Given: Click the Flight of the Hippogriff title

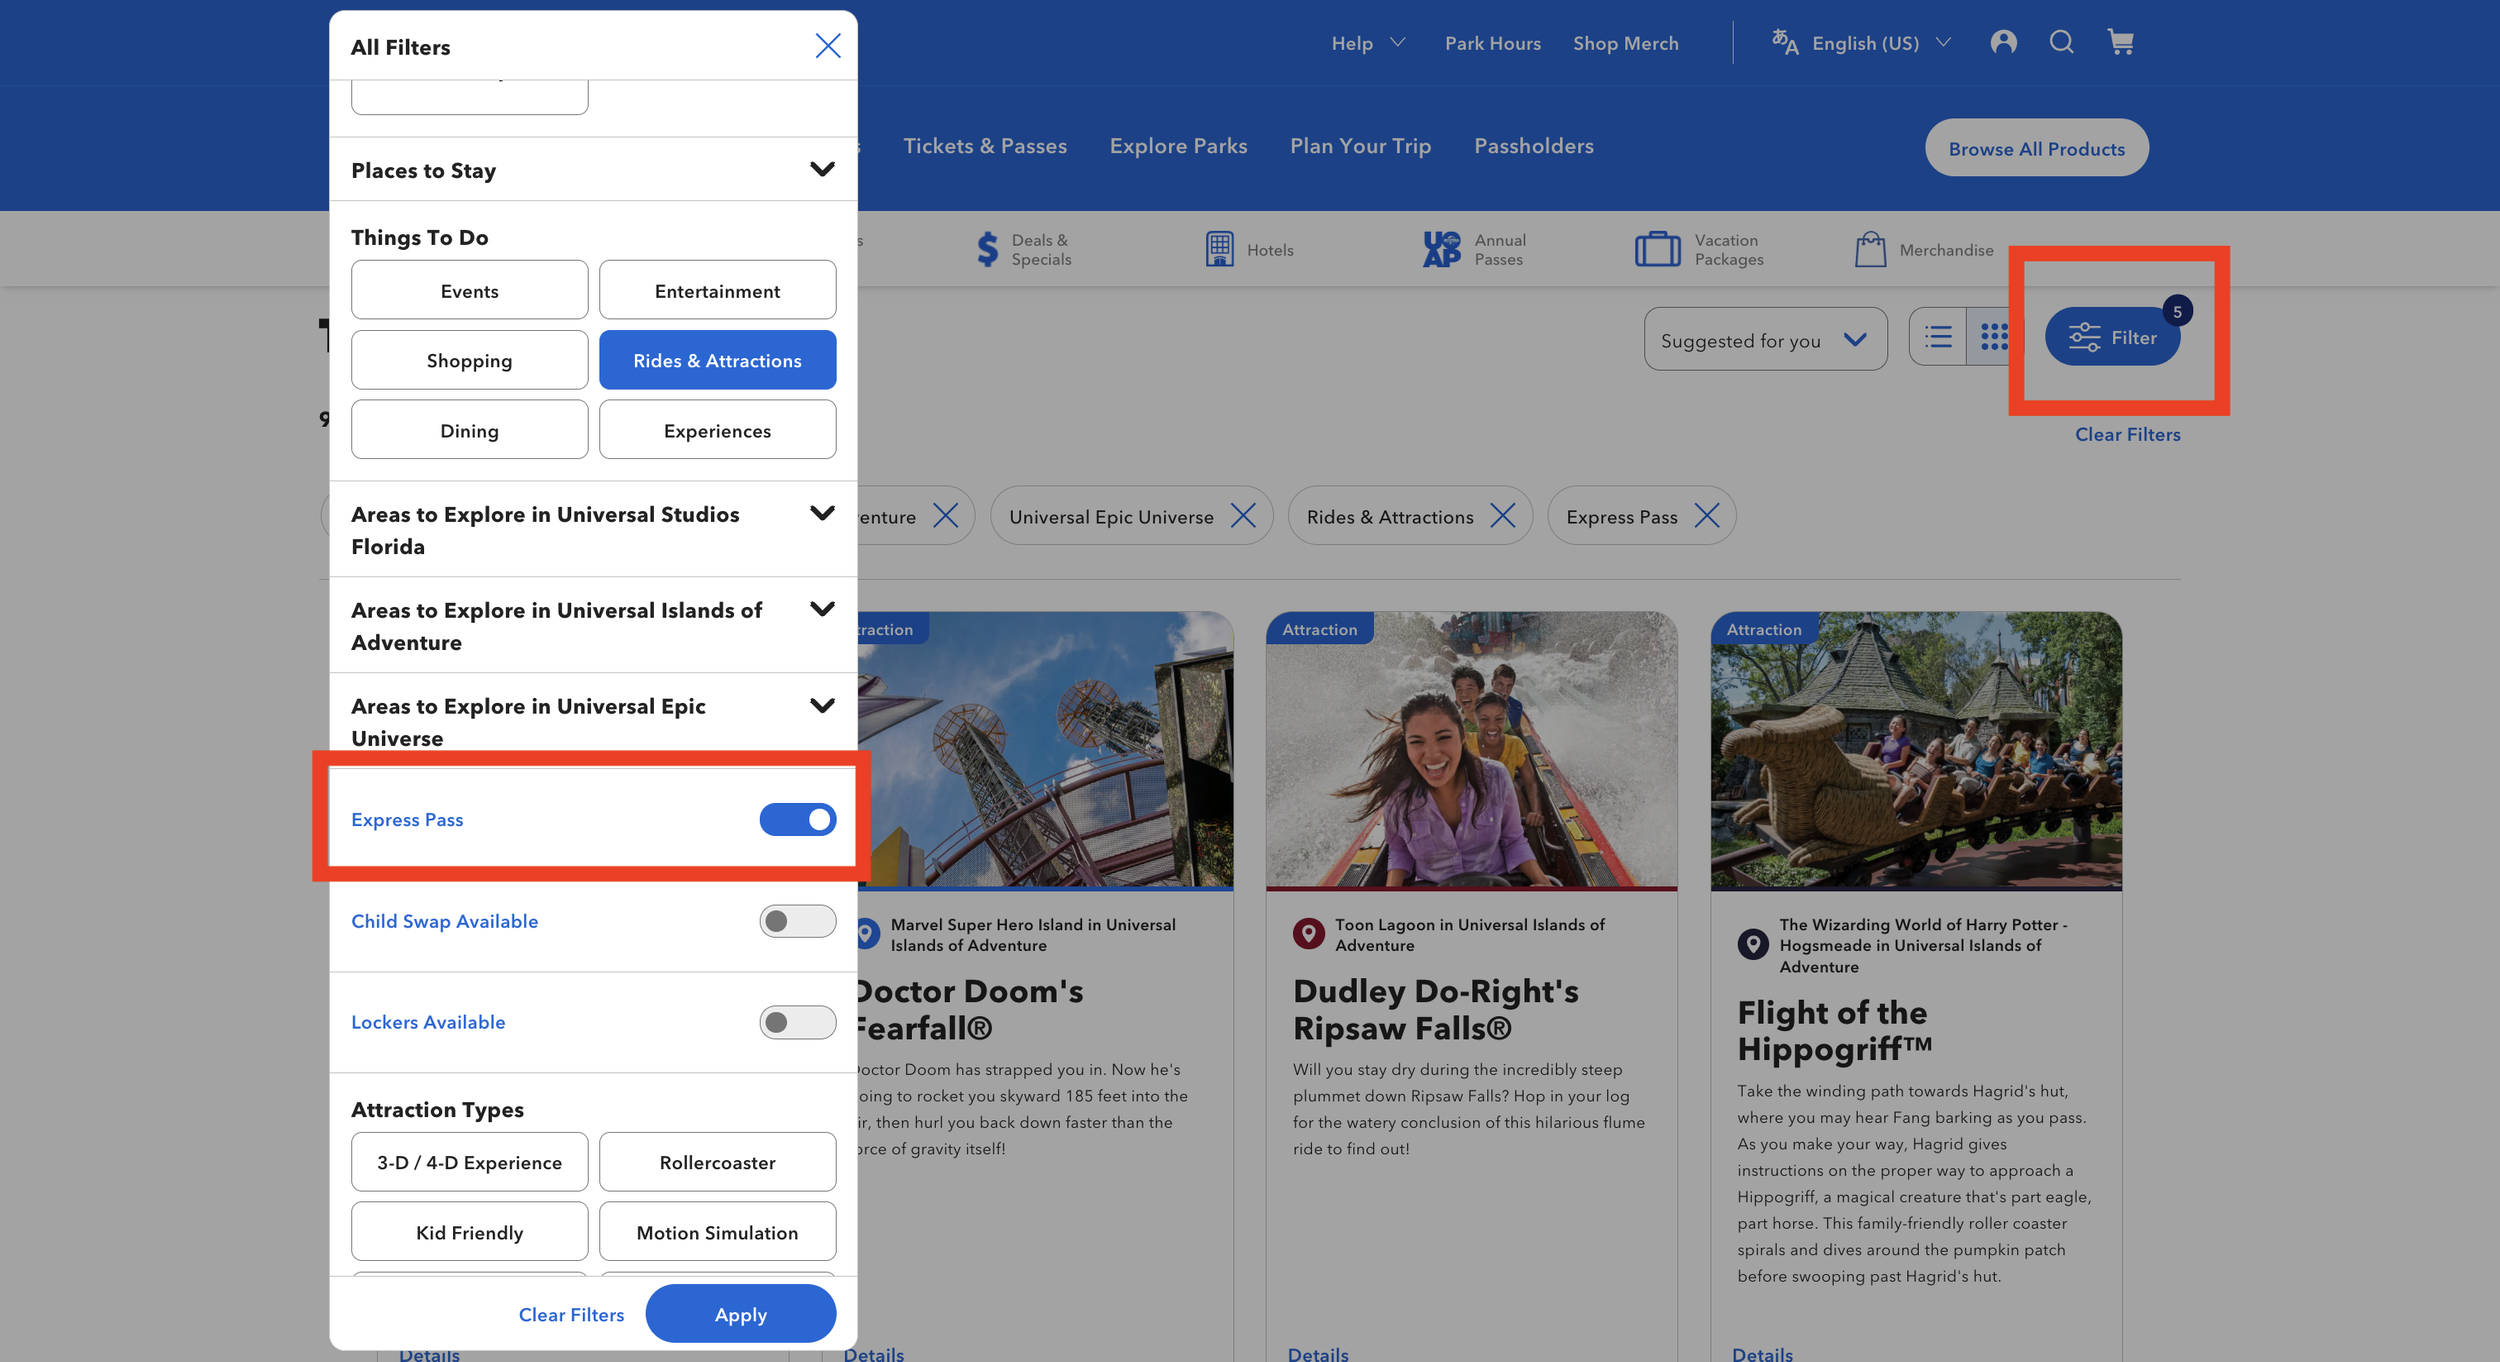Looking at the screenshot, I should [x=1834, y=1030].
